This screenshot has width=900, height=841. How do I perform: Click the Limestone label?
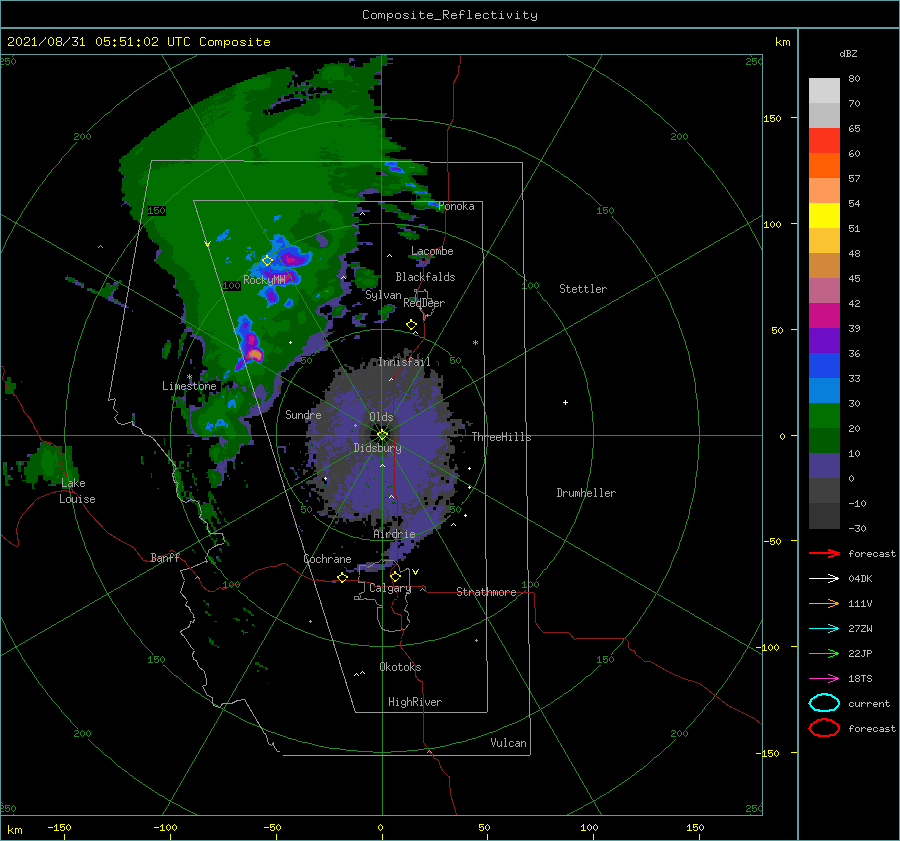click(189, 386)
